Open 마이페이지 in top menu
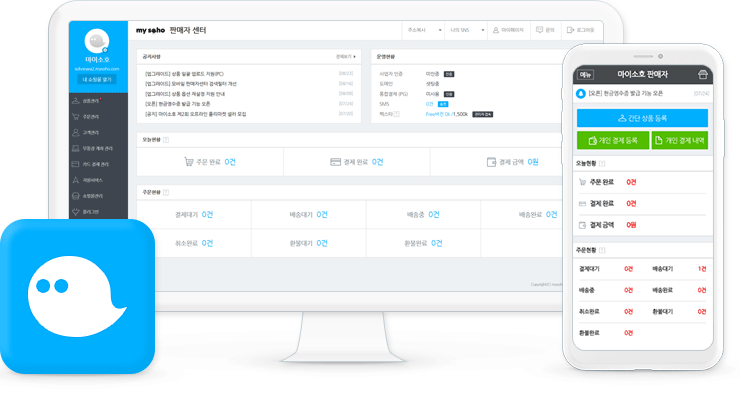Viewport: 740px width, 399px height. [x=508, y=30]
